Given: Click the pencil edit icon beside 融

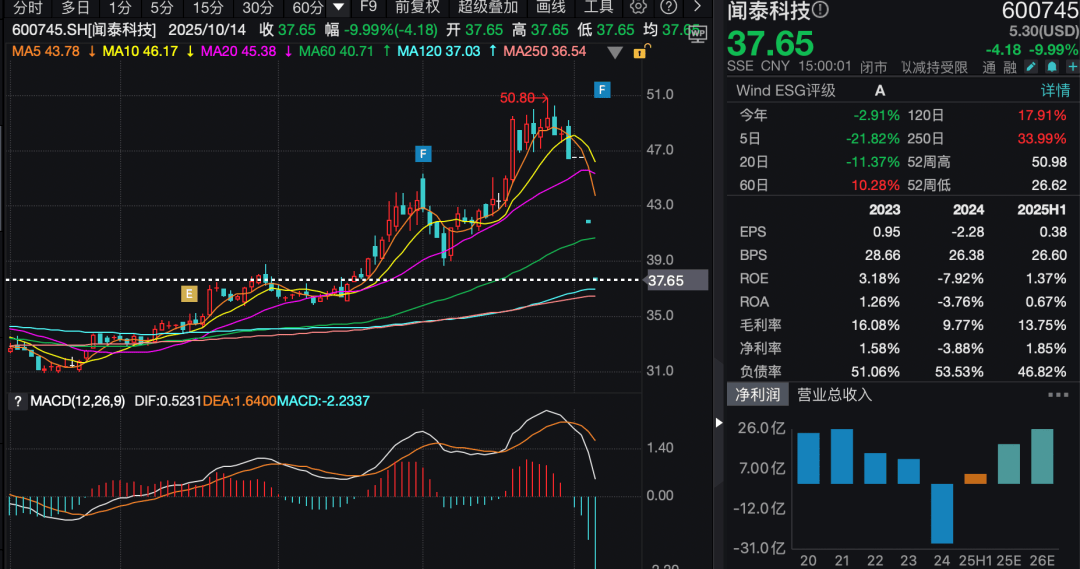Looking at the screenshot, I should point(1030,67).
